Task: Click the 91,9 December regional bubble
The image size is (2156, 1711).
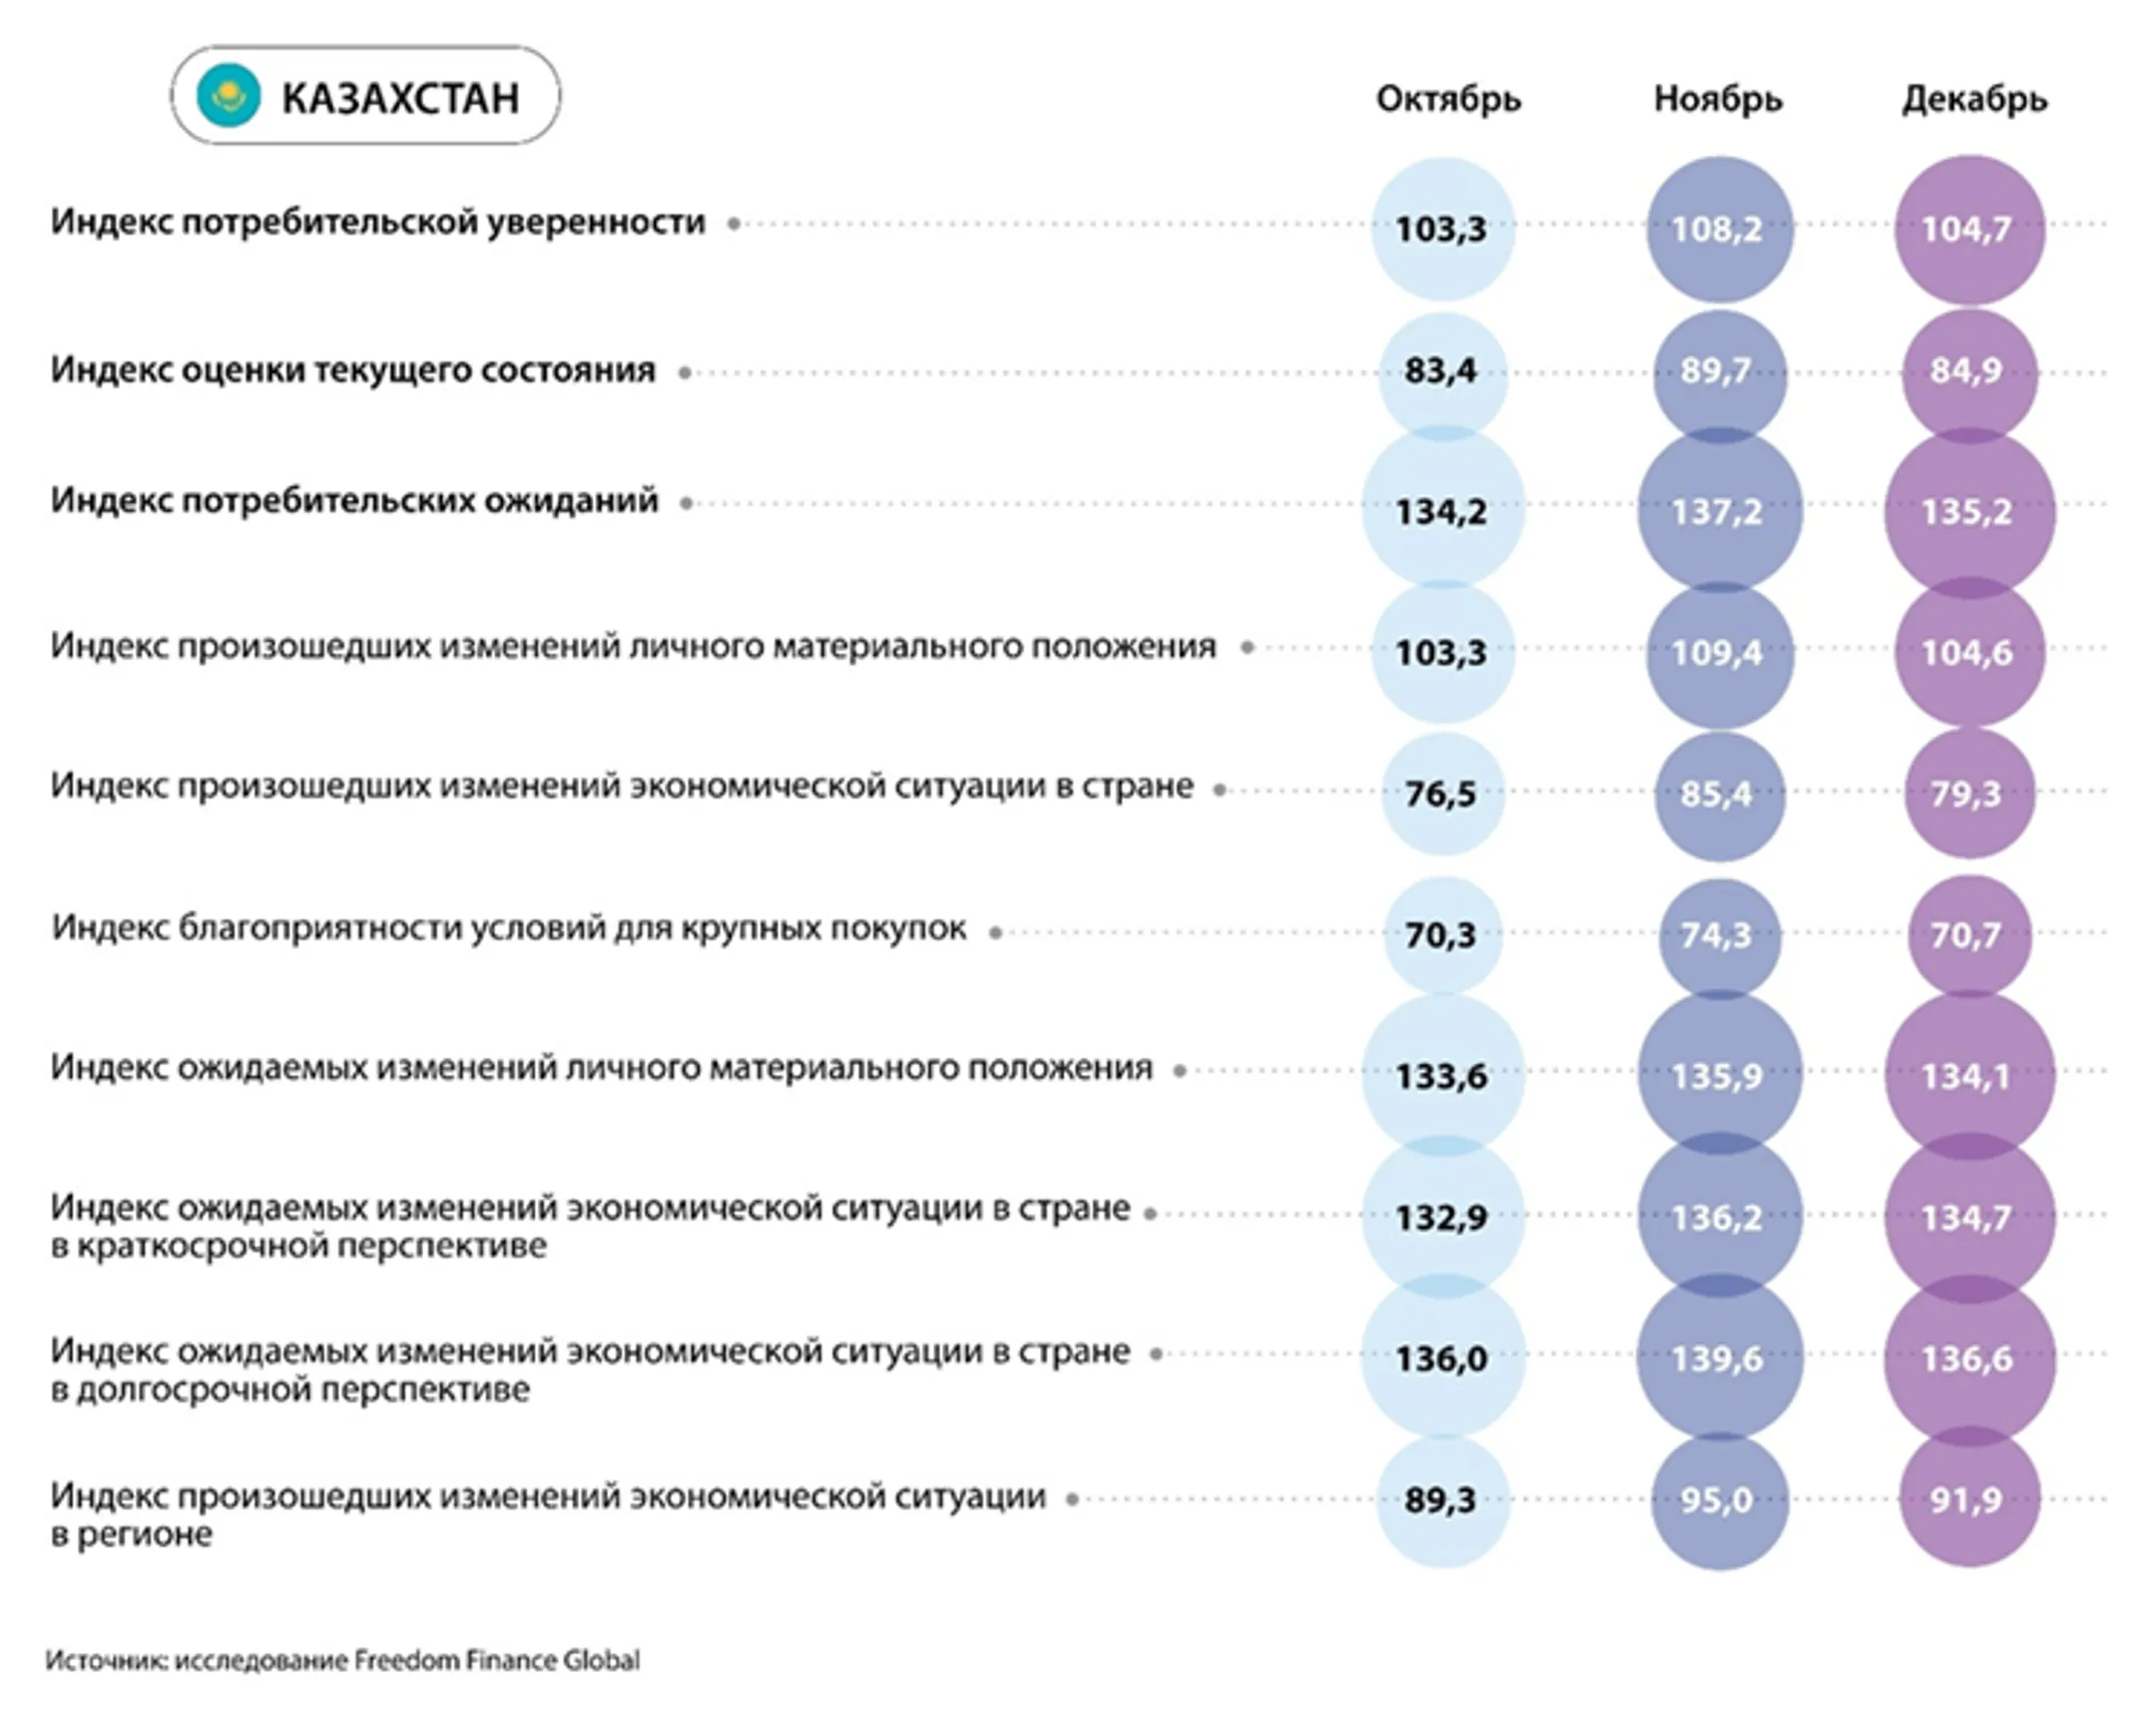Action: tap(1969, 1499)
